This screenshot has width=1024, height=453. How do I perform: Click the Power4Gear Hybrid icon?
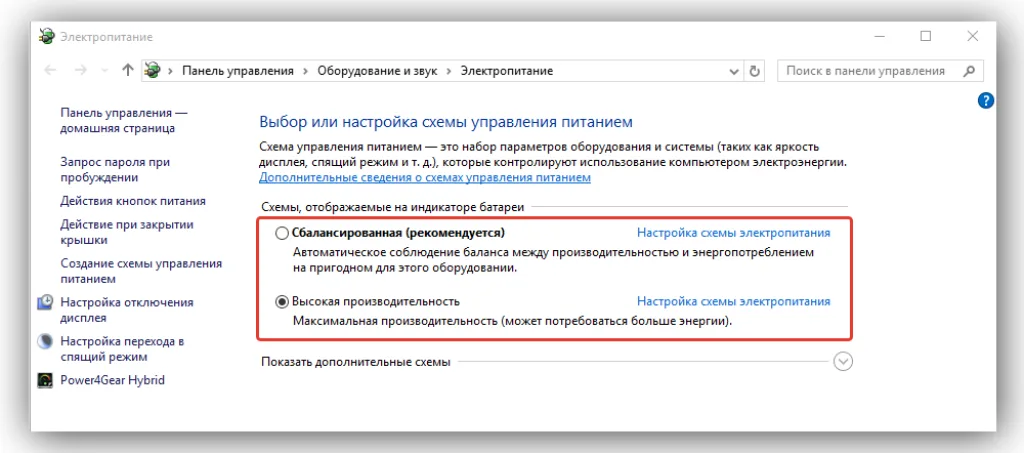coord(46,380)
